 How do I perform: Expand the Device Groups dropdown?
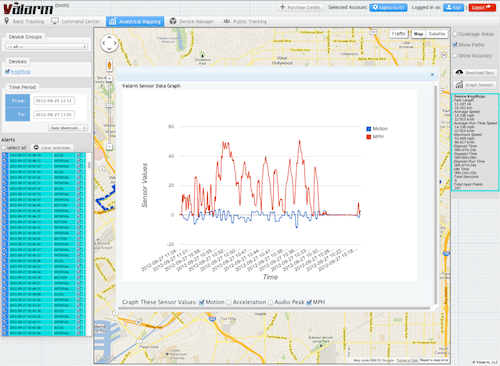[47, 47]
